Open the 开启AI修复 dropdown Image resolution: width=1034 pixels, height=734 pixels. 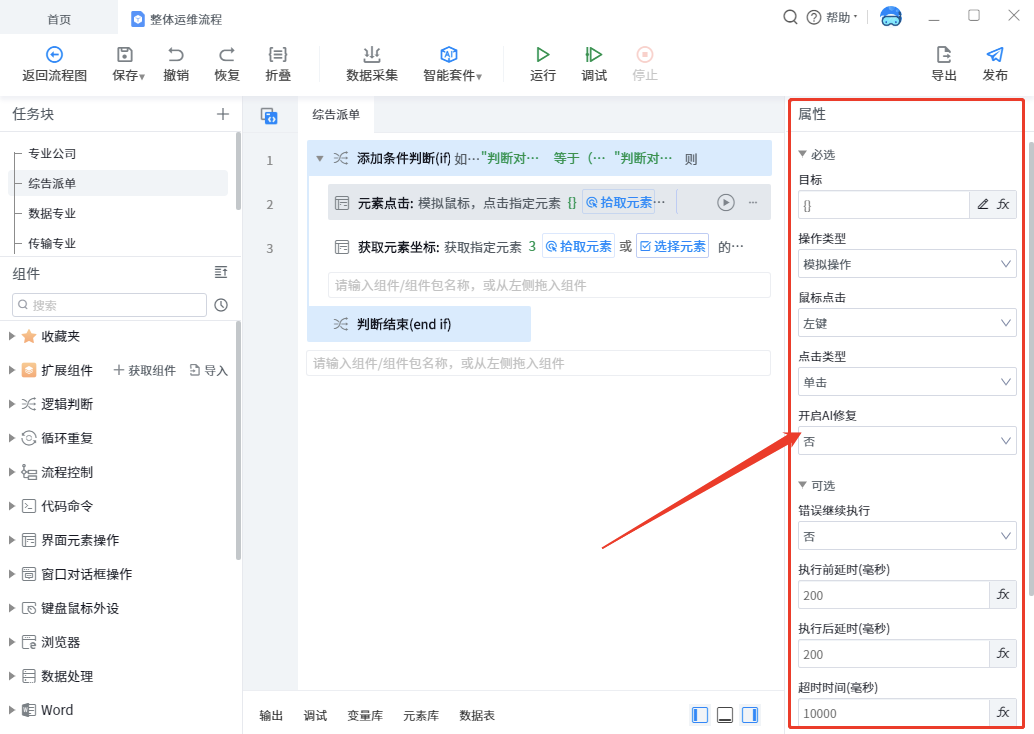click(x=907, y=441)
